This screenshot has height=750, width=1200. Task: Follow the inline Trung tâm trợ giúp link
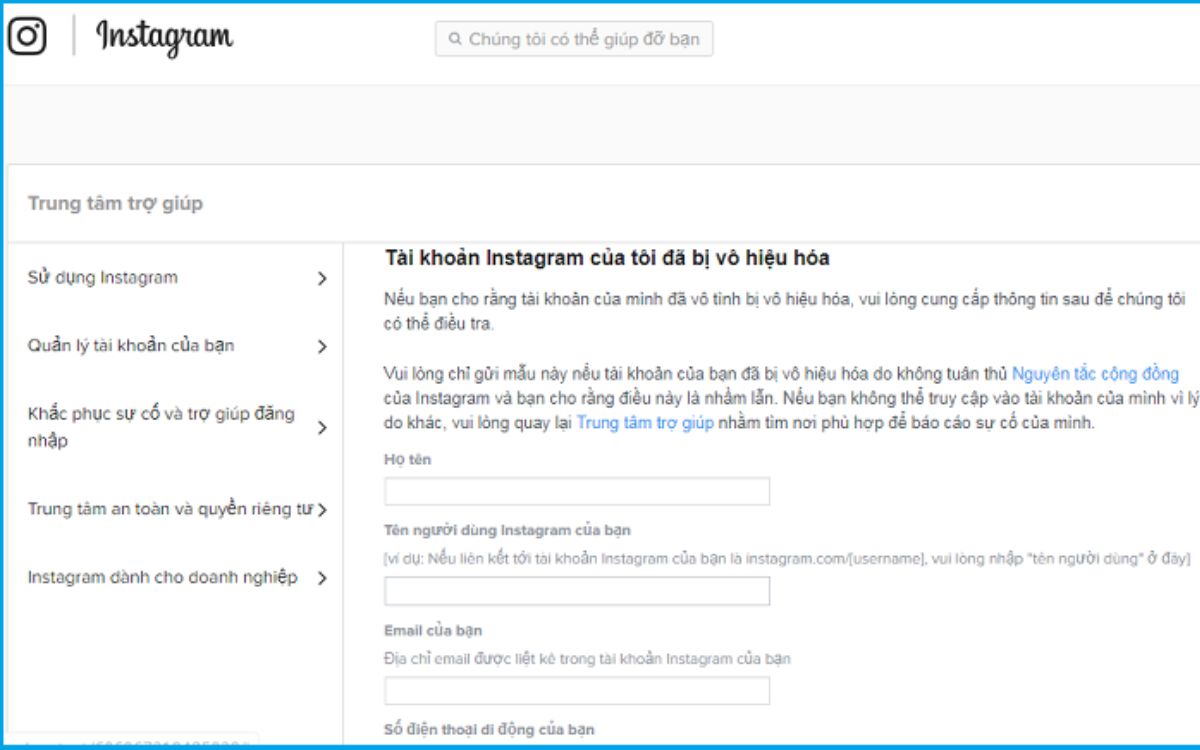click(645, 422)
